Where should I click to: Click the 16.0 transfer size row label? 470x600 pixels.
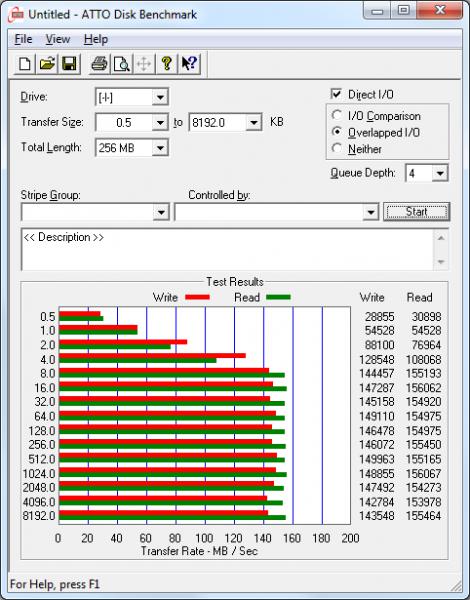pos(45,388)
